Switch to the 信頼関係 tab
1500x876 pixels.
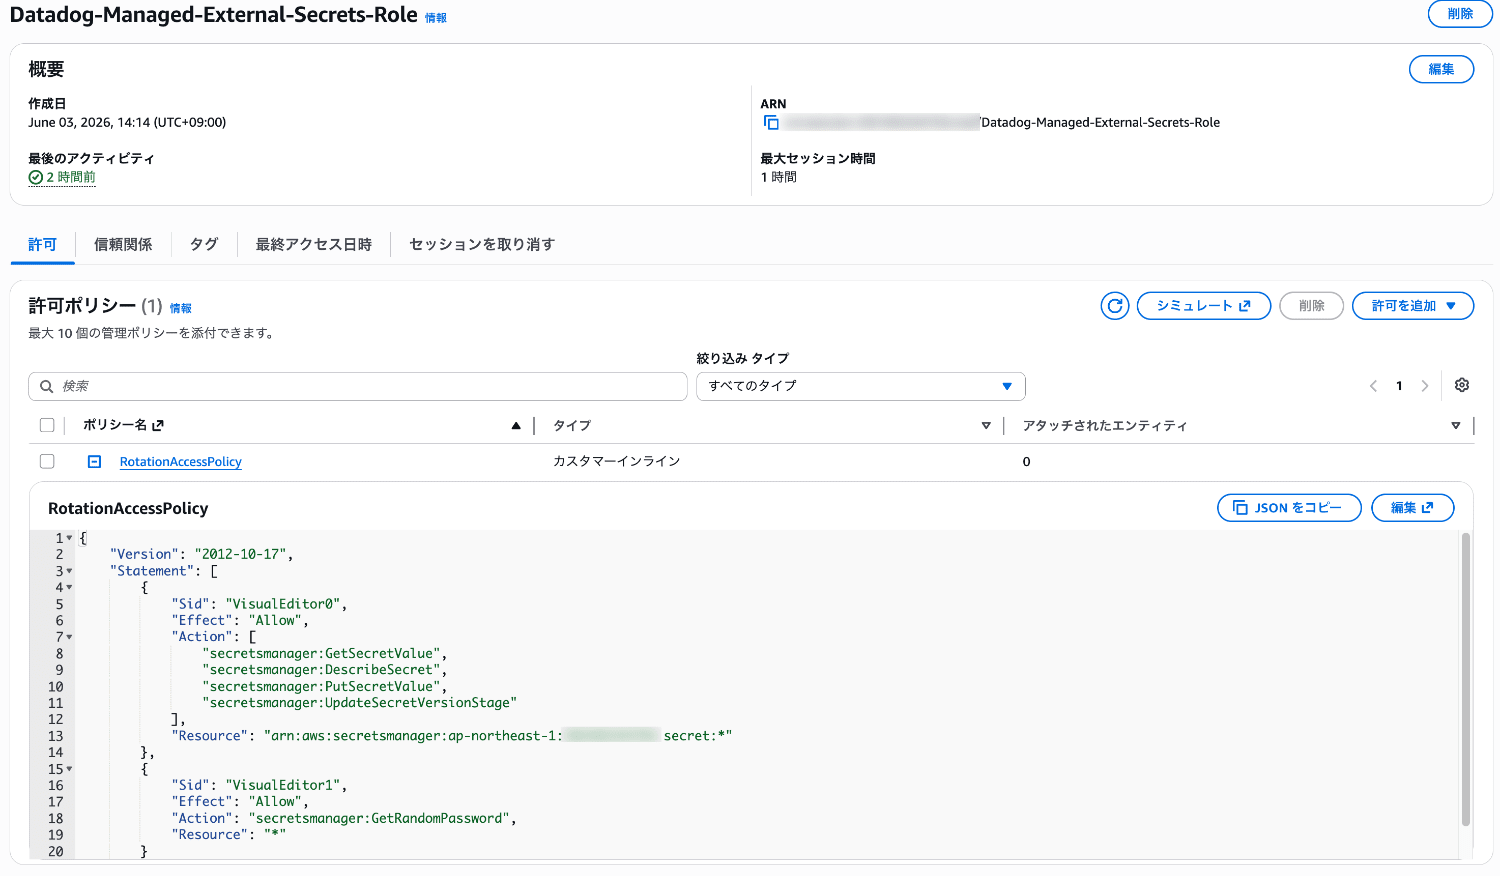123,245
